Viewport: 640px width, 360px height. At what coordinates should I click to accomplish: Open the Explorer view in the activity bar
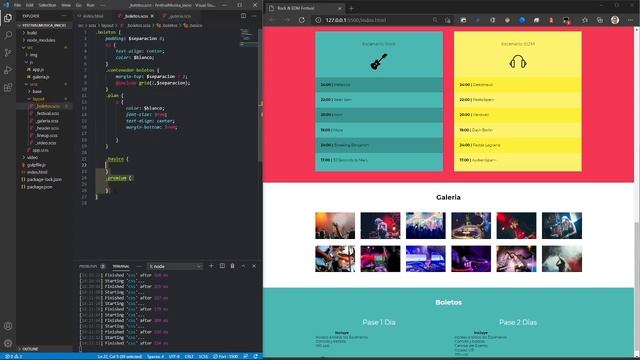8,18
